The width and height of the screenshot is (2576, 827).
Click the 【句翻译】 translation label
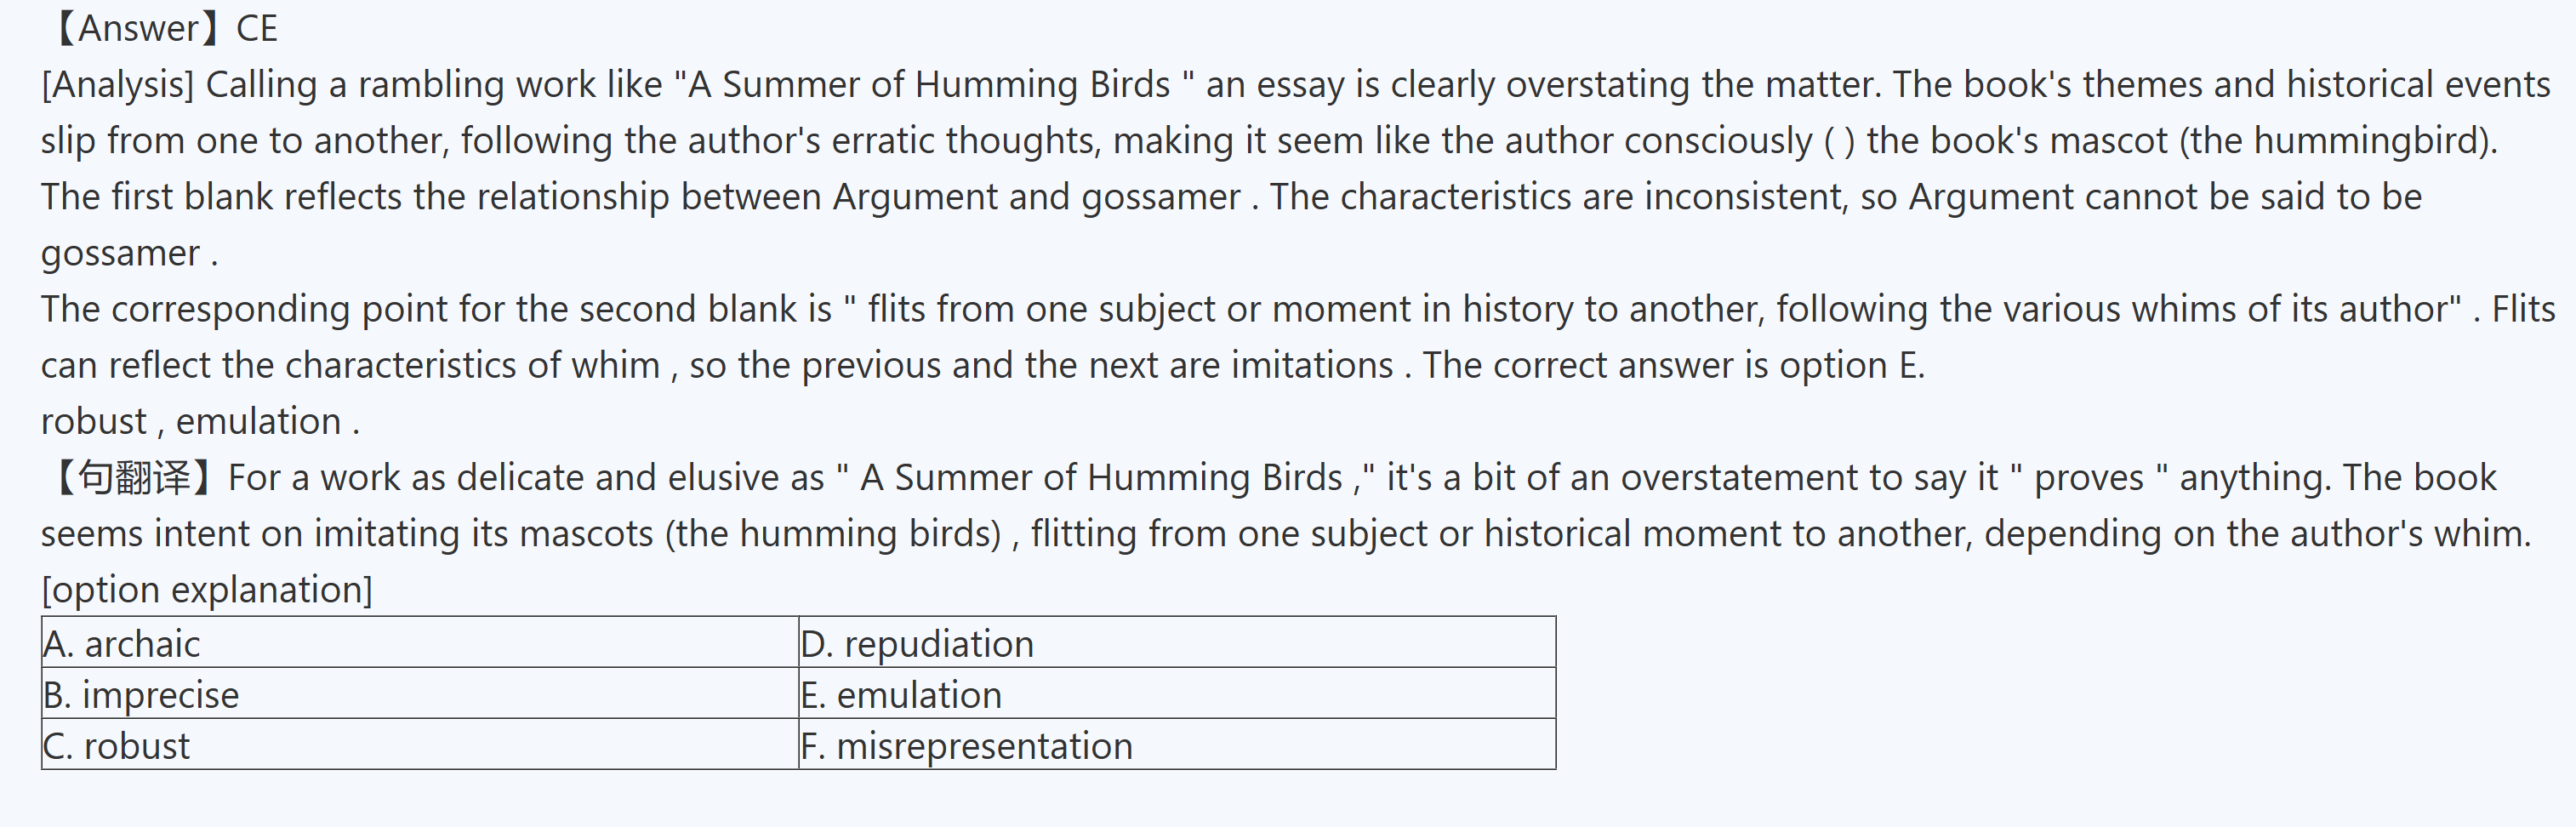point(132,477)
